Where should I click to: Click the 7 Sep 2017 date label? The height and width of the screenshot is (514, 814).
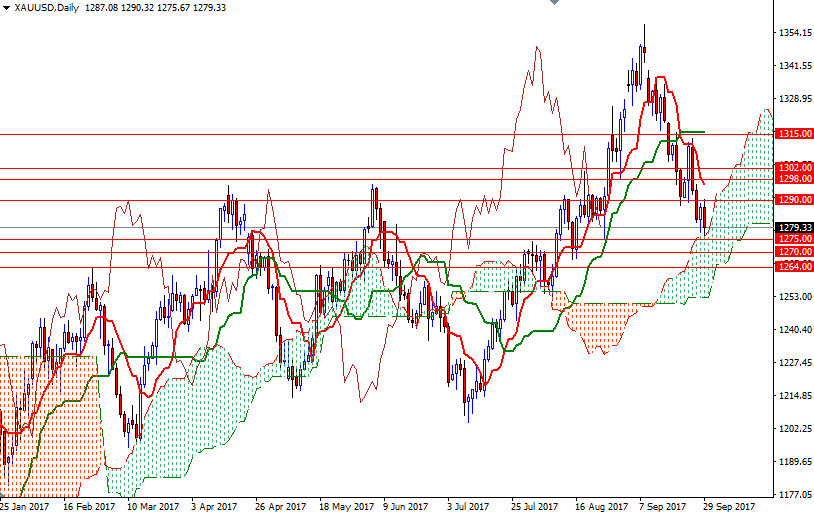(663, 506)
